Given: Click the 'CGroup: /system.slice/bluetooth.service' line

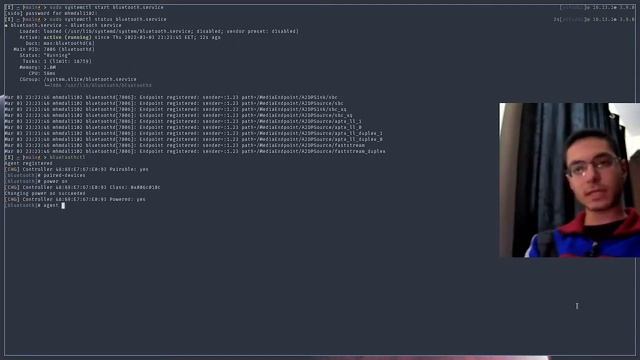Looking at the screenshot, I should (x=78, y=79).
